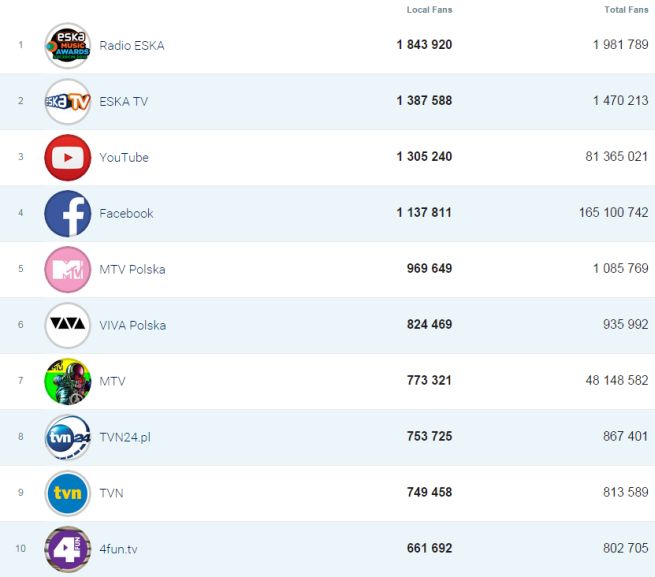Open the MTV Polska name link

point(132,269)
